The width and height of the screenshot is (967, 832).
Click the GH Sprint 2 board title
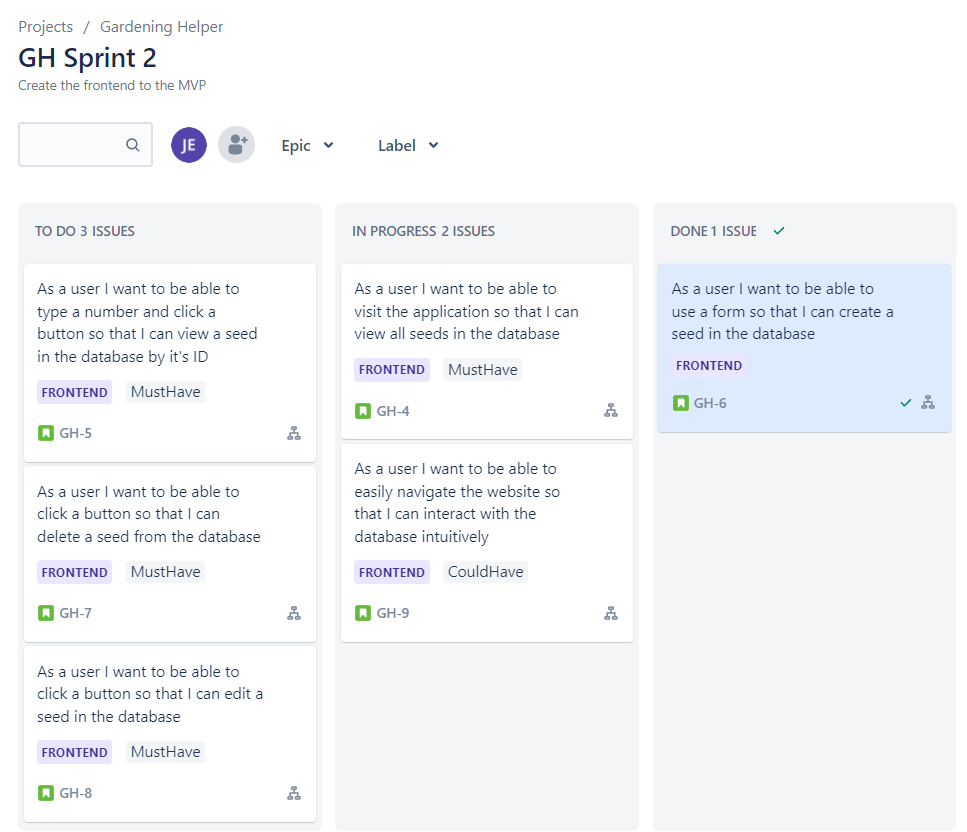click(87, 58)
